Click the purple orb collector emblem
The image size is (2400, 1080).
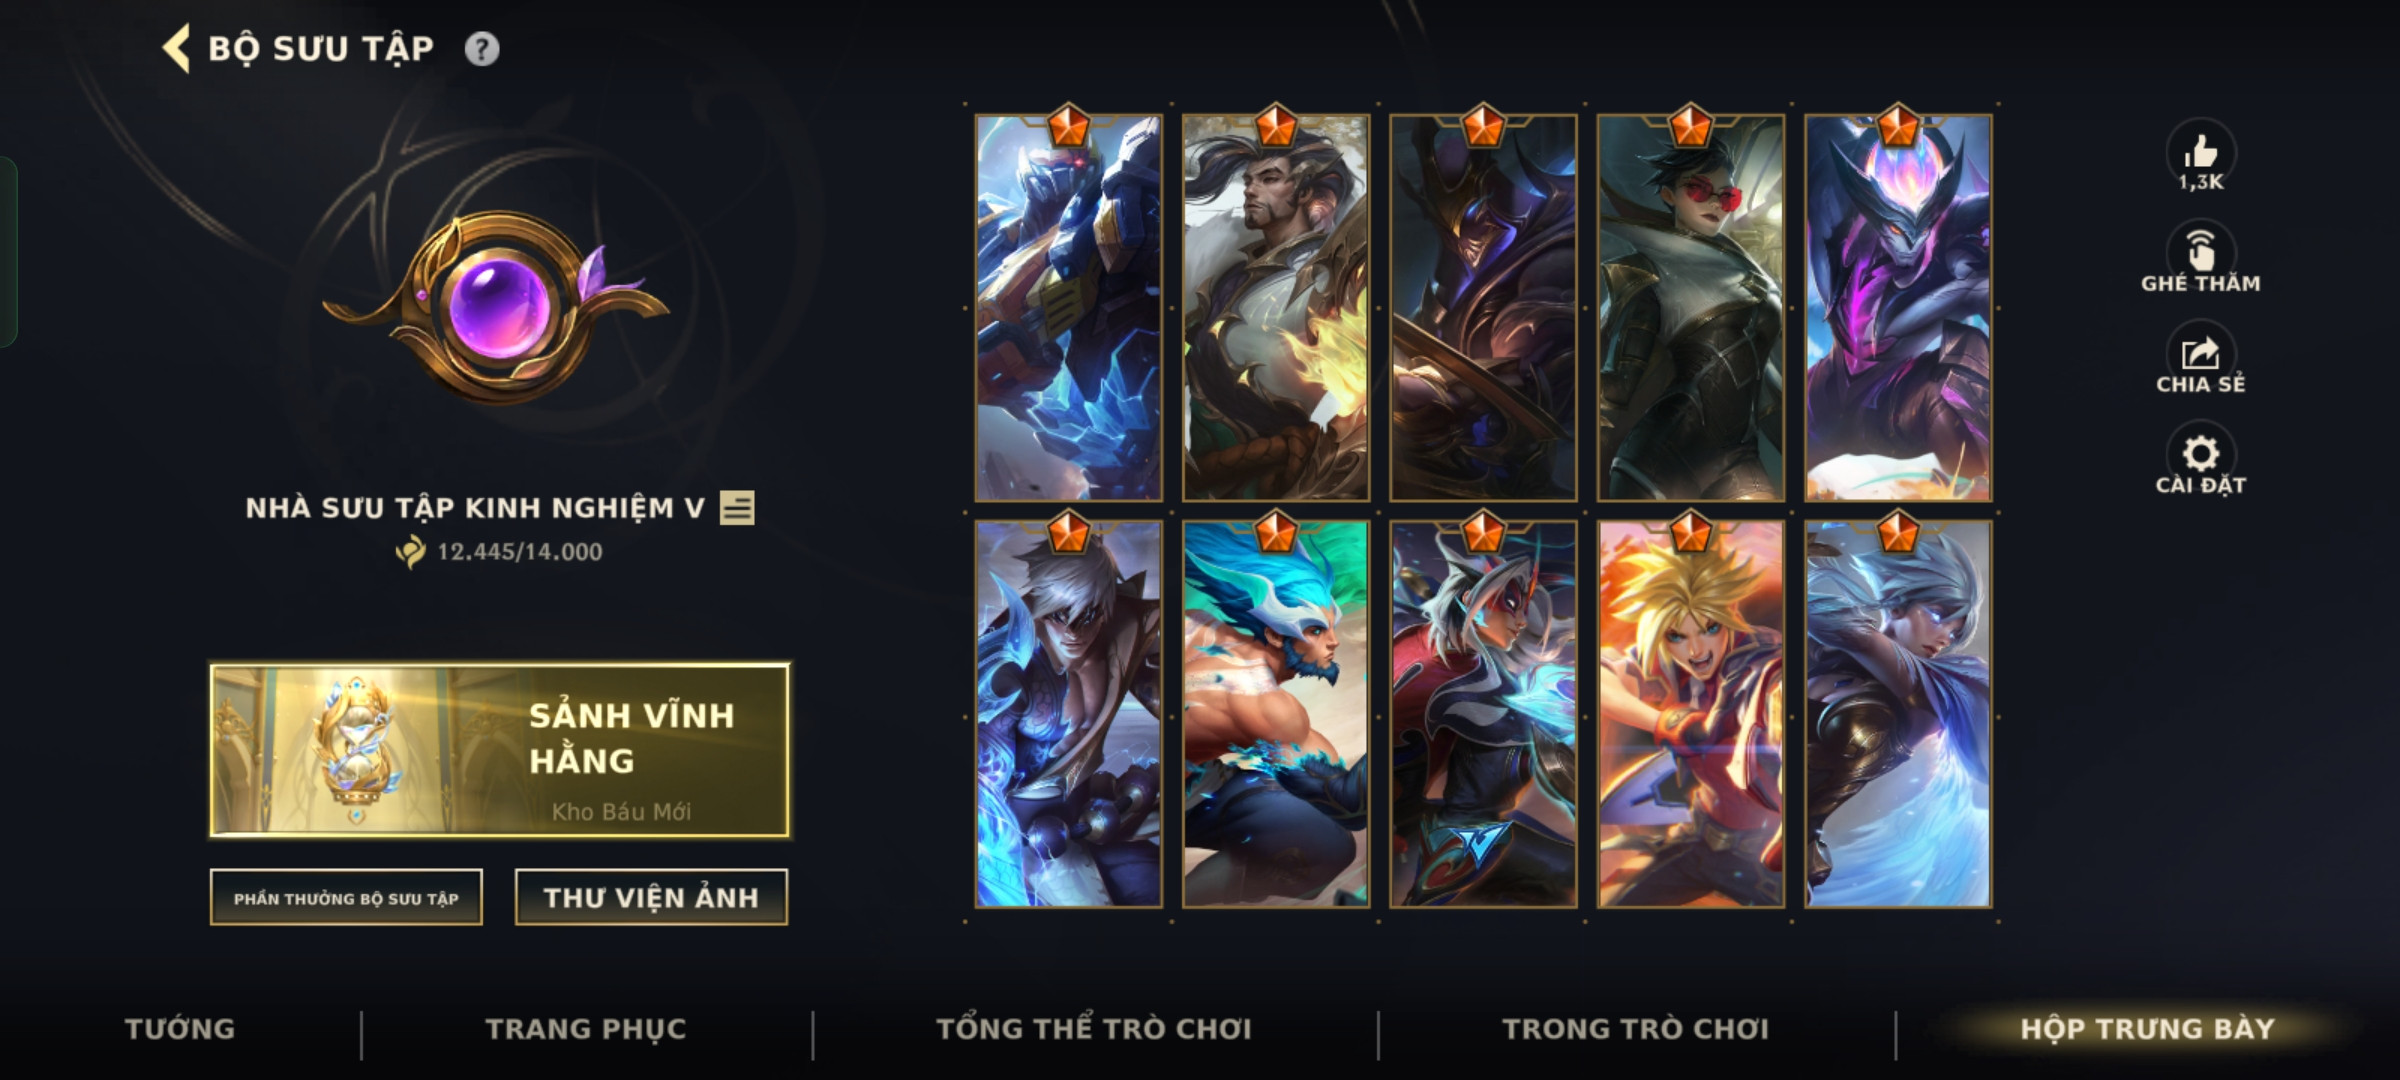497,307
